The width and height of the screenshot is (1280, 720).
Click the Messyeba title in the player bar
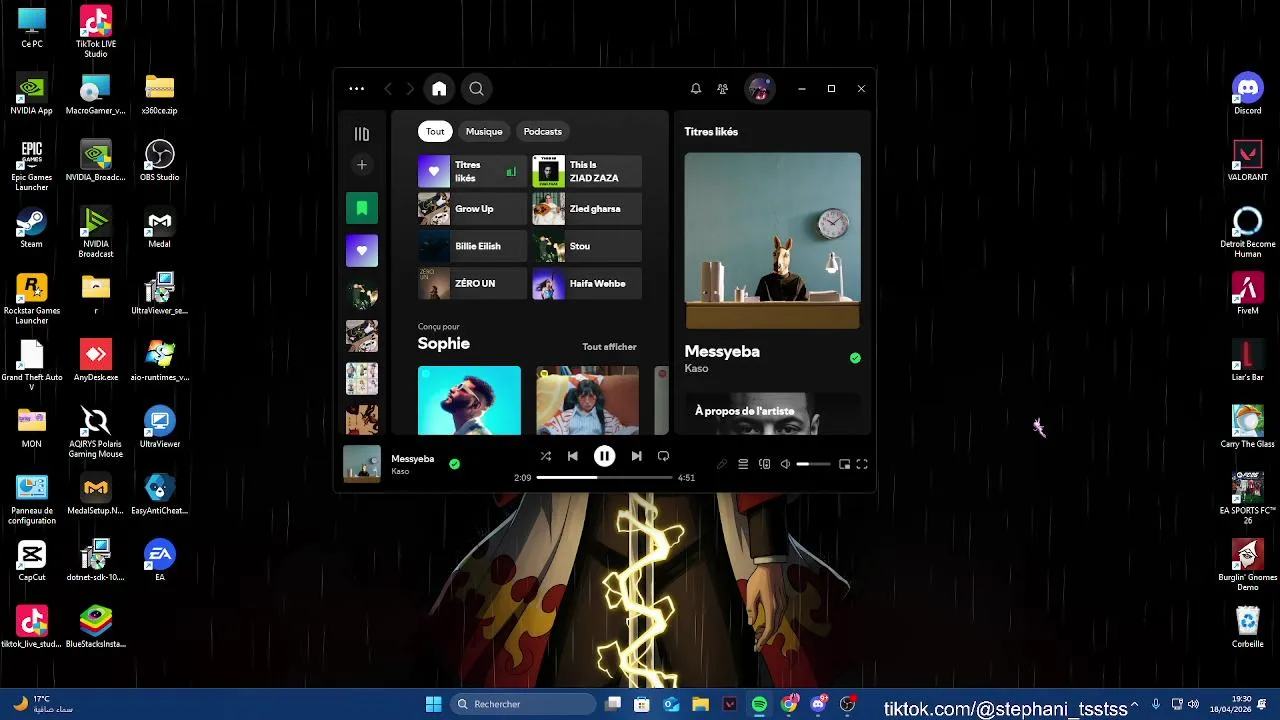[412, 459]
